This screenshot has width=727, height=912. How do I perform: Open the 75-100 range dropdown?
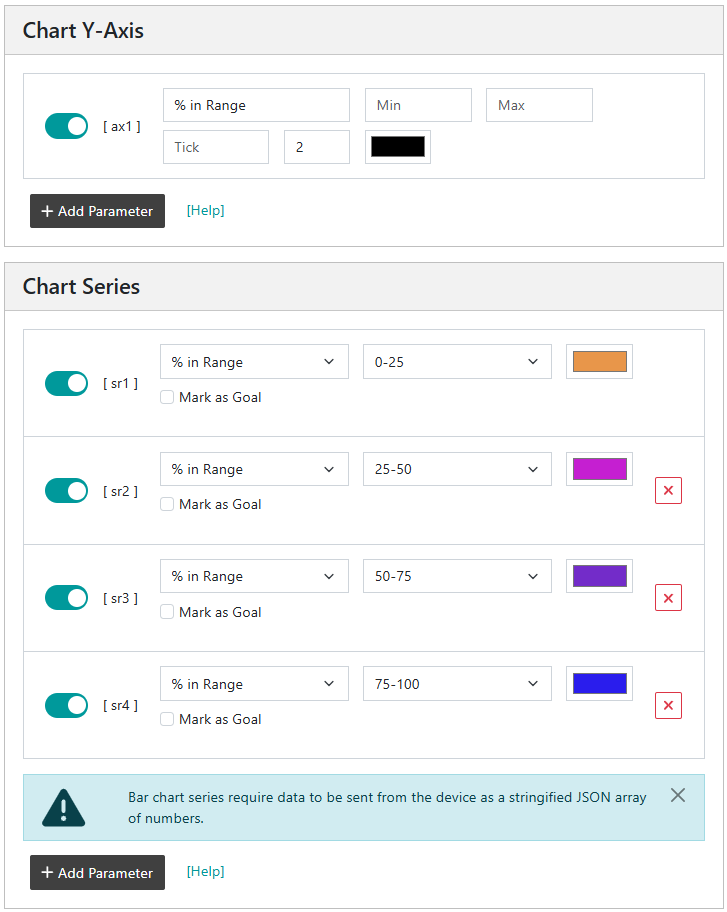457,684
